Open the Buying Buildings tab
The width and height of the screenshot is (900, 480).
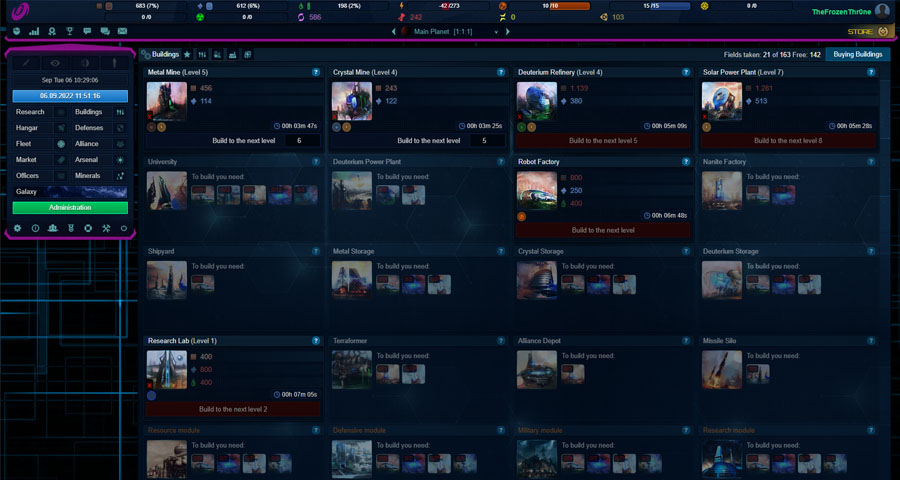[858, 55]
